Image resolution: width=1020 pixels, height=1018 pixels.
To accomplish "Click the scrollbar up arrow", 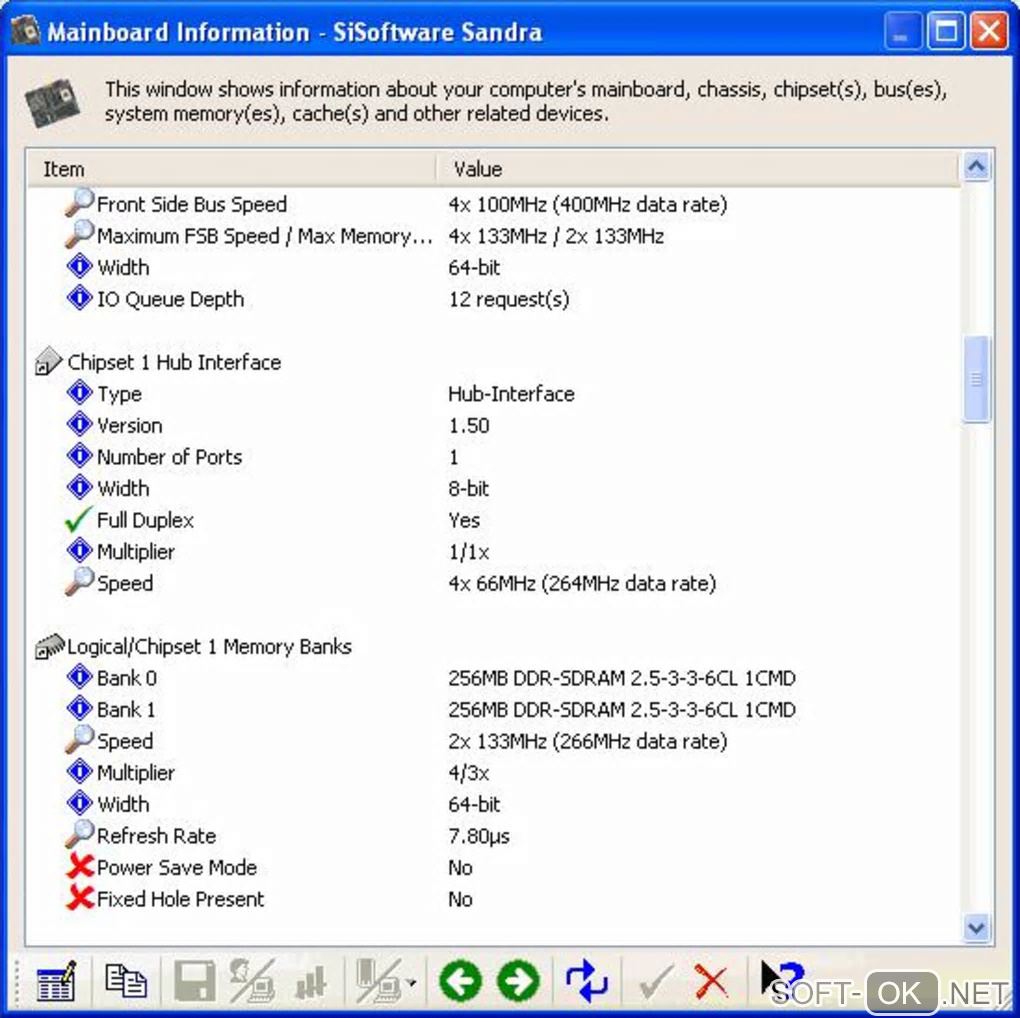I will click(x=976, y=167).
